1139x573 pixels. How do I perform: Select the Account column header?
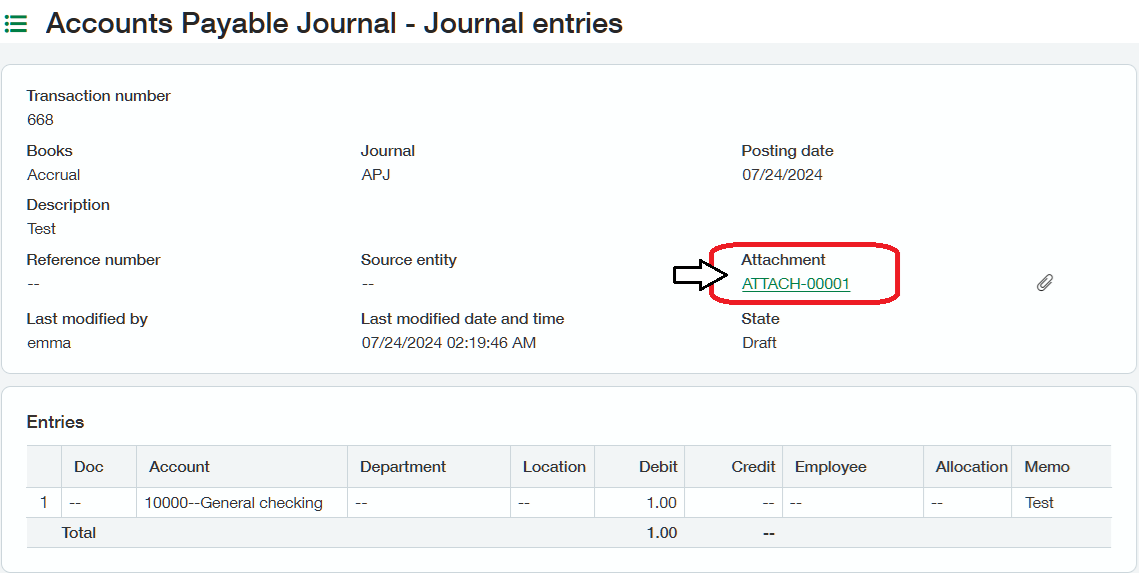[x=179, y=467]
